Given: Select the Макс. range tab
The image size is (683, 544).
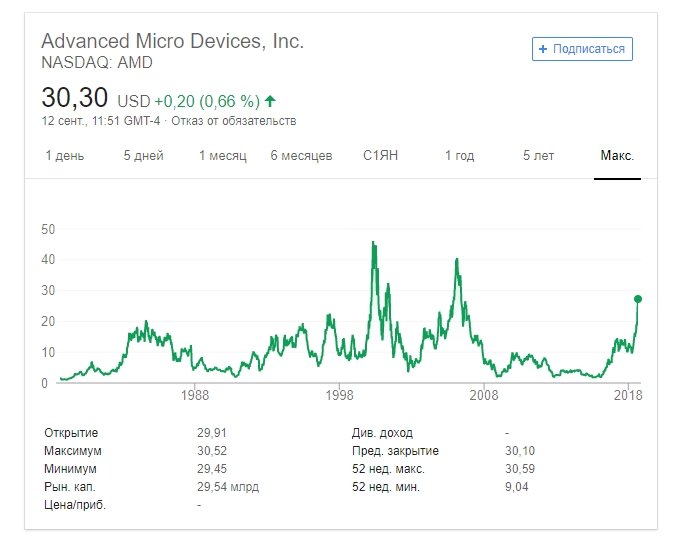Looking at the screenshot, I should [617, 156].
